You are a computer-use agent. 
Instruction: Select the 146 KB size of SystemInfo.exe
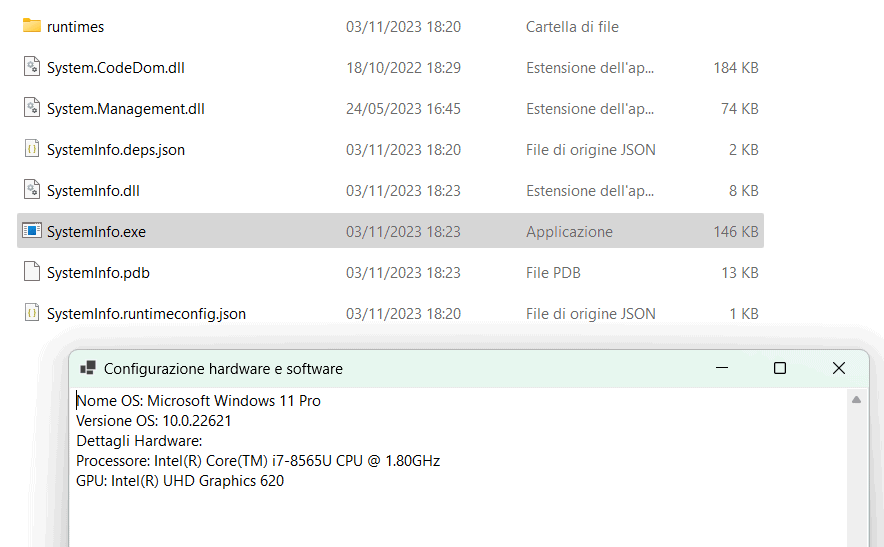pos(735,232)
